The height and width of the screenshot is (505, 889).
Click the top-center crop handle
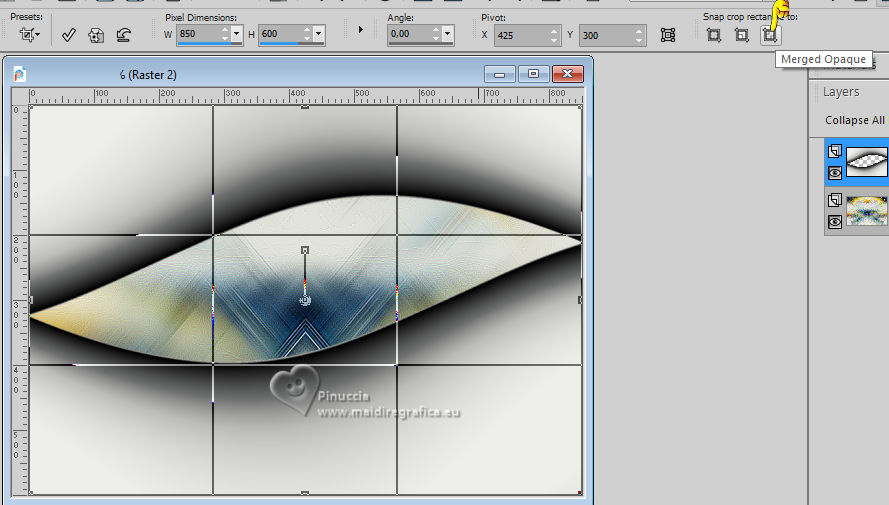pyautogui.click(x=305, y=107)
